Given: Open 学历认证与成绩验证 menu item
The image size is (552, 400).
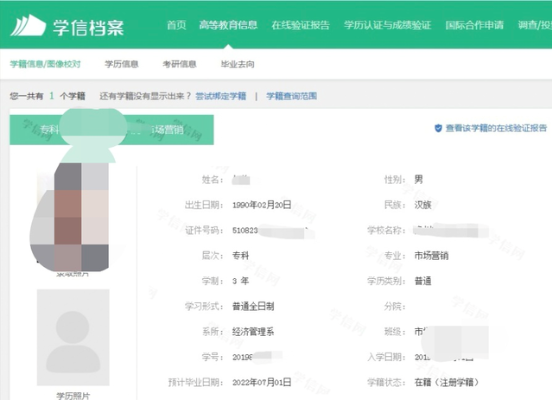Looking at the screenshot, I should [x=387, y=25].
